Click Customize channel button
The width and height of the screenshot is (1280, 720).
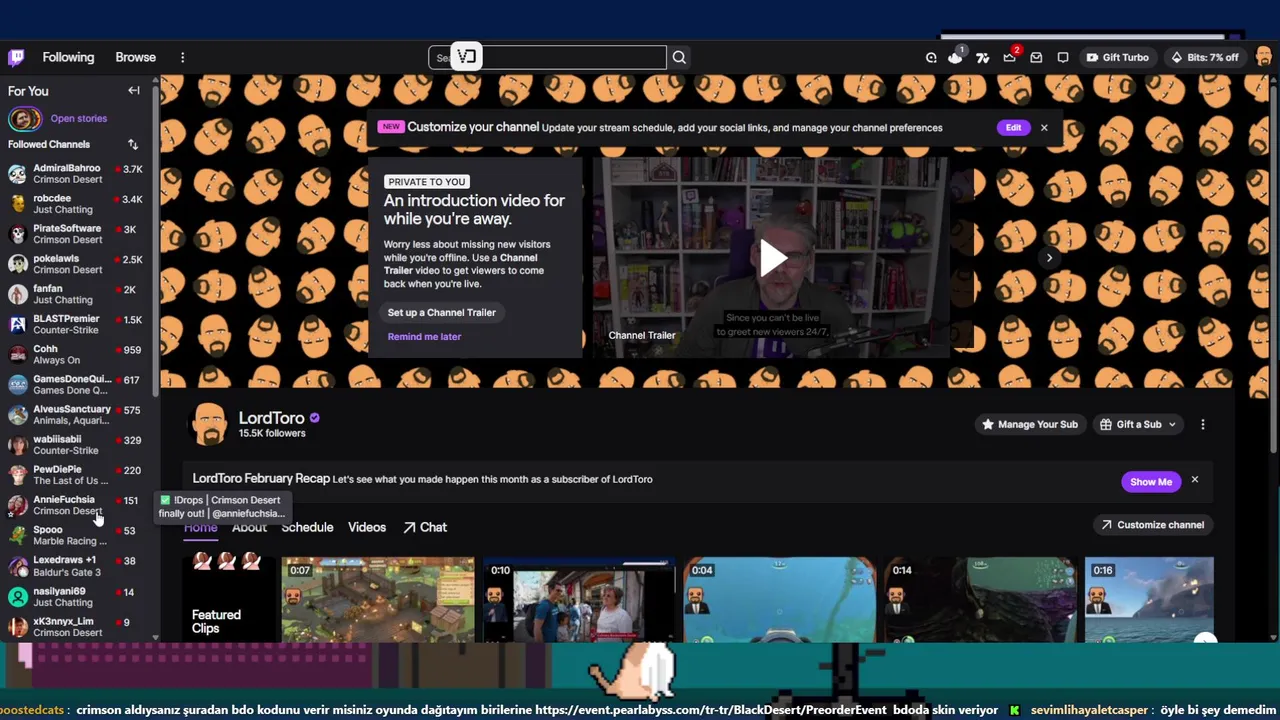coord(1152,525)
